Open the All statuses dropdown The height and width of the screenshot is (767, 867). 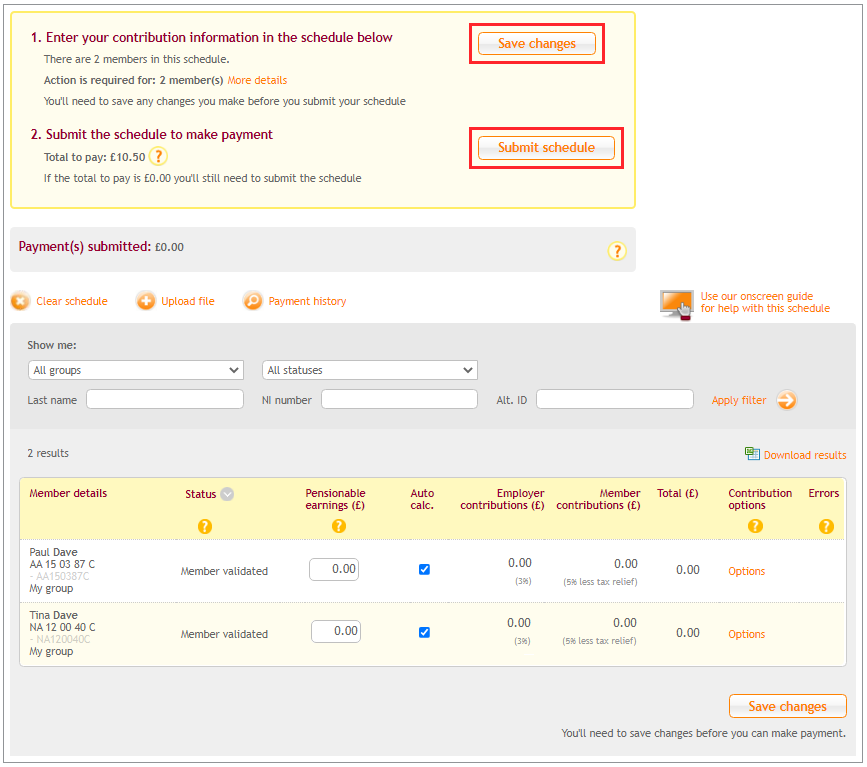click(369, 369)
